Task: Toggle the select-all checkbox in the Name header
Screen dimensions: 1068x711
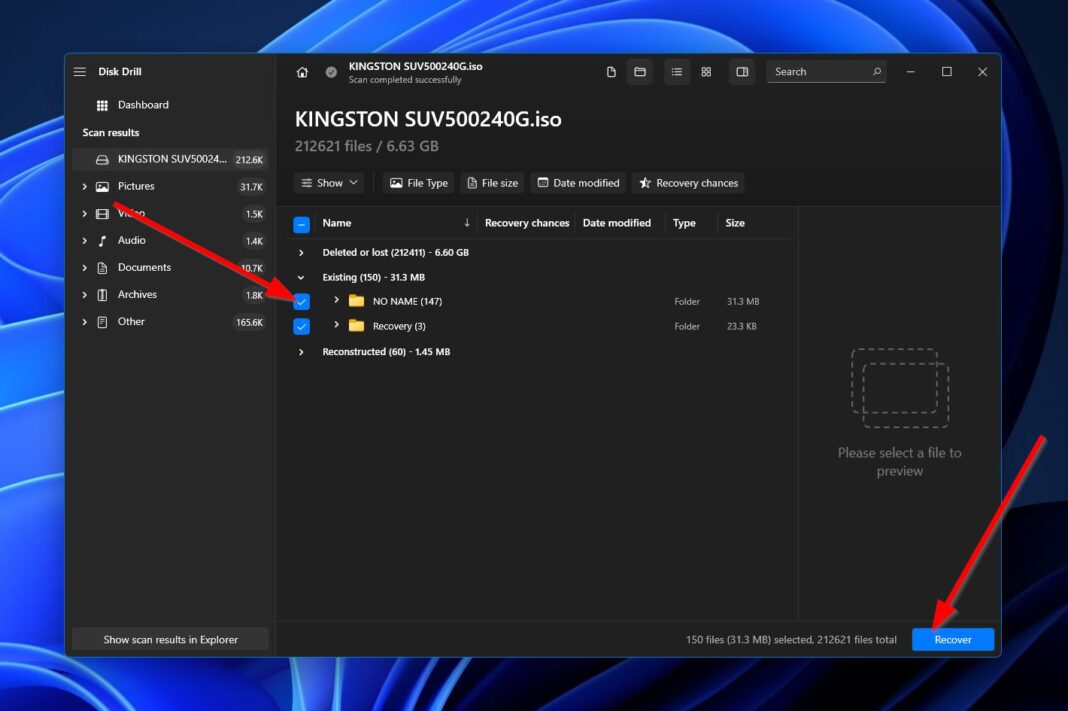Action: click(x=301, y=222)
